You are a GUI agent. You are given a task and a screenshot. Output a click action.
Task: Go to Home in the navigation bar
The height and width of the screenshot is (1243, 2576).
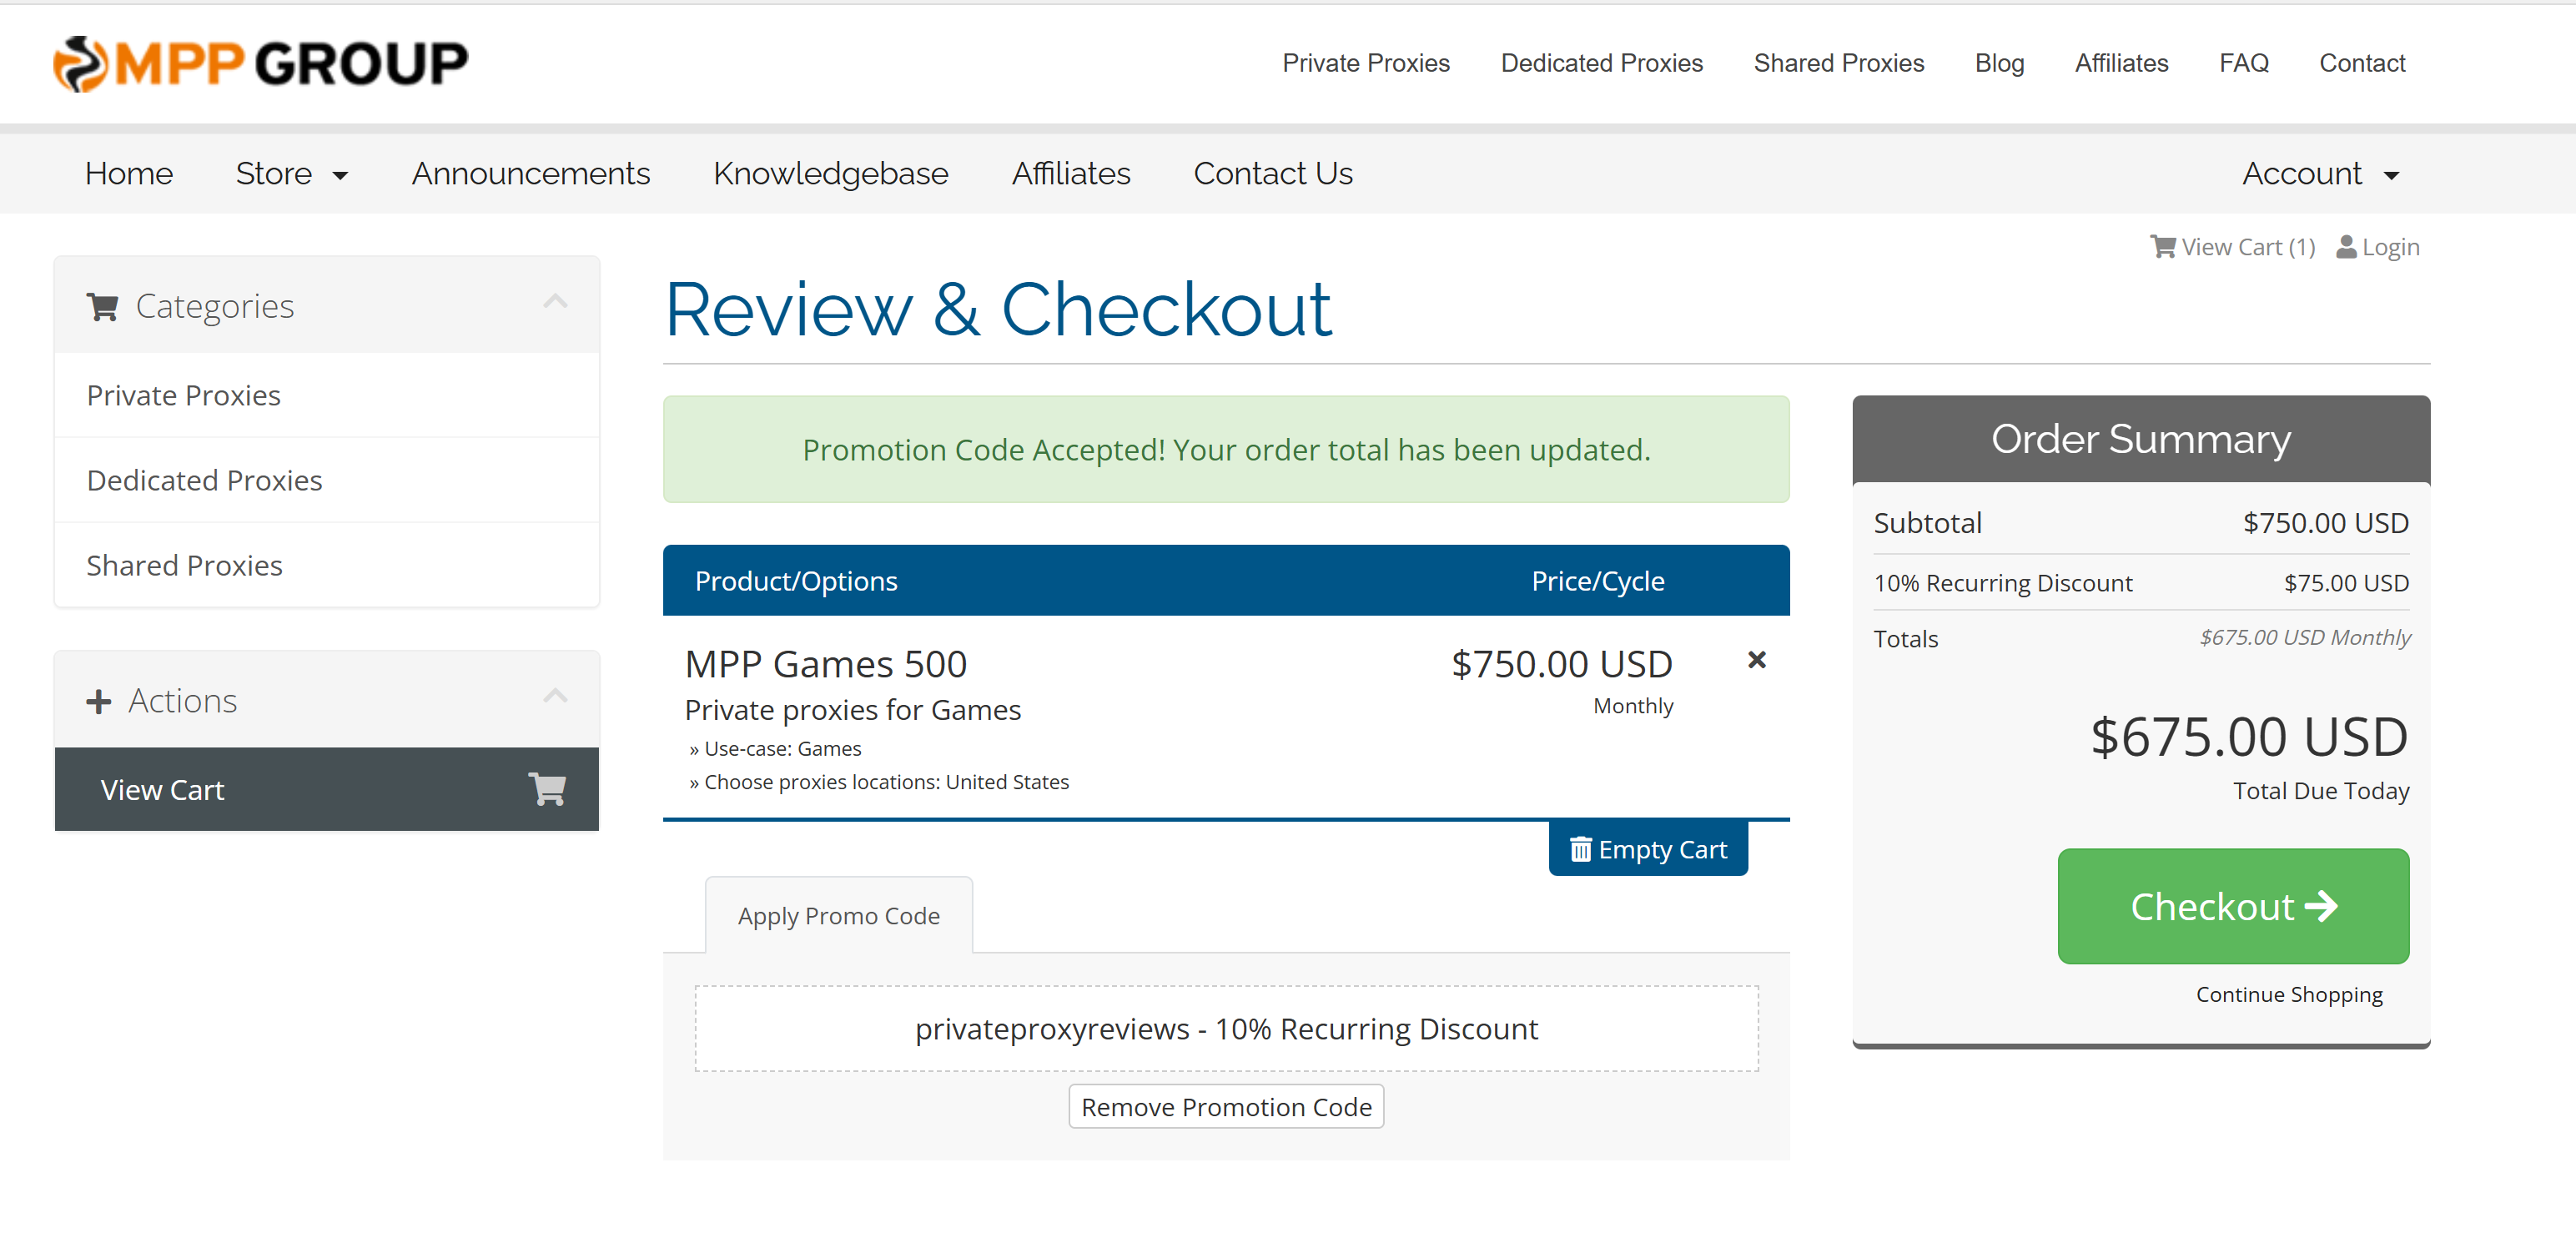(x=129, y=174)
